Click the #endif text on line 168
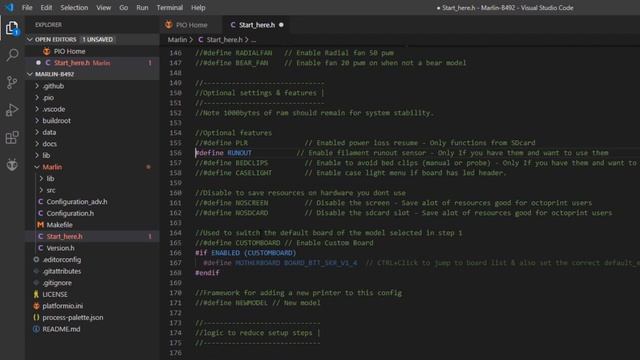Viewport: 640px width, 360px height. click(207, 273)
